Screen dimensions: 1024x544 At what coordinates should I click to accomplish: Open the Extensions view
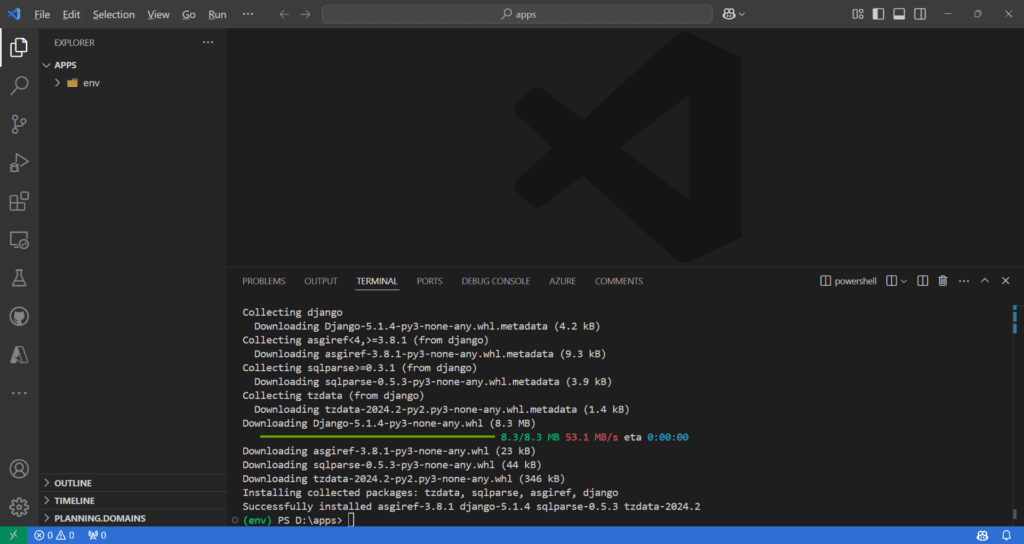(19, 201)
